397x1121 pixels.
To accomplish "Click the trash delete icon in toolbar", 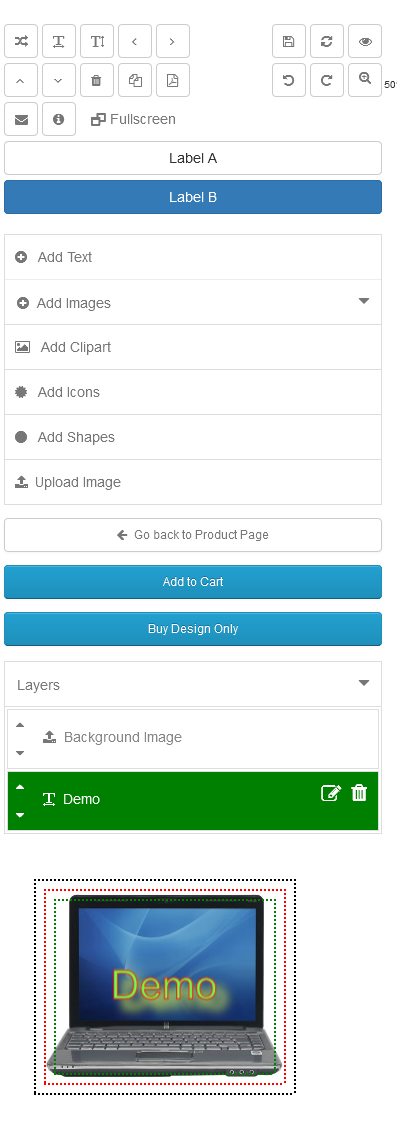I will tap(97, 80).
